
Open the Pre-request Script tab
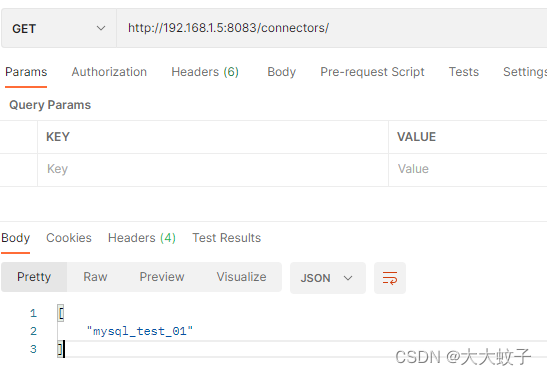372,72
